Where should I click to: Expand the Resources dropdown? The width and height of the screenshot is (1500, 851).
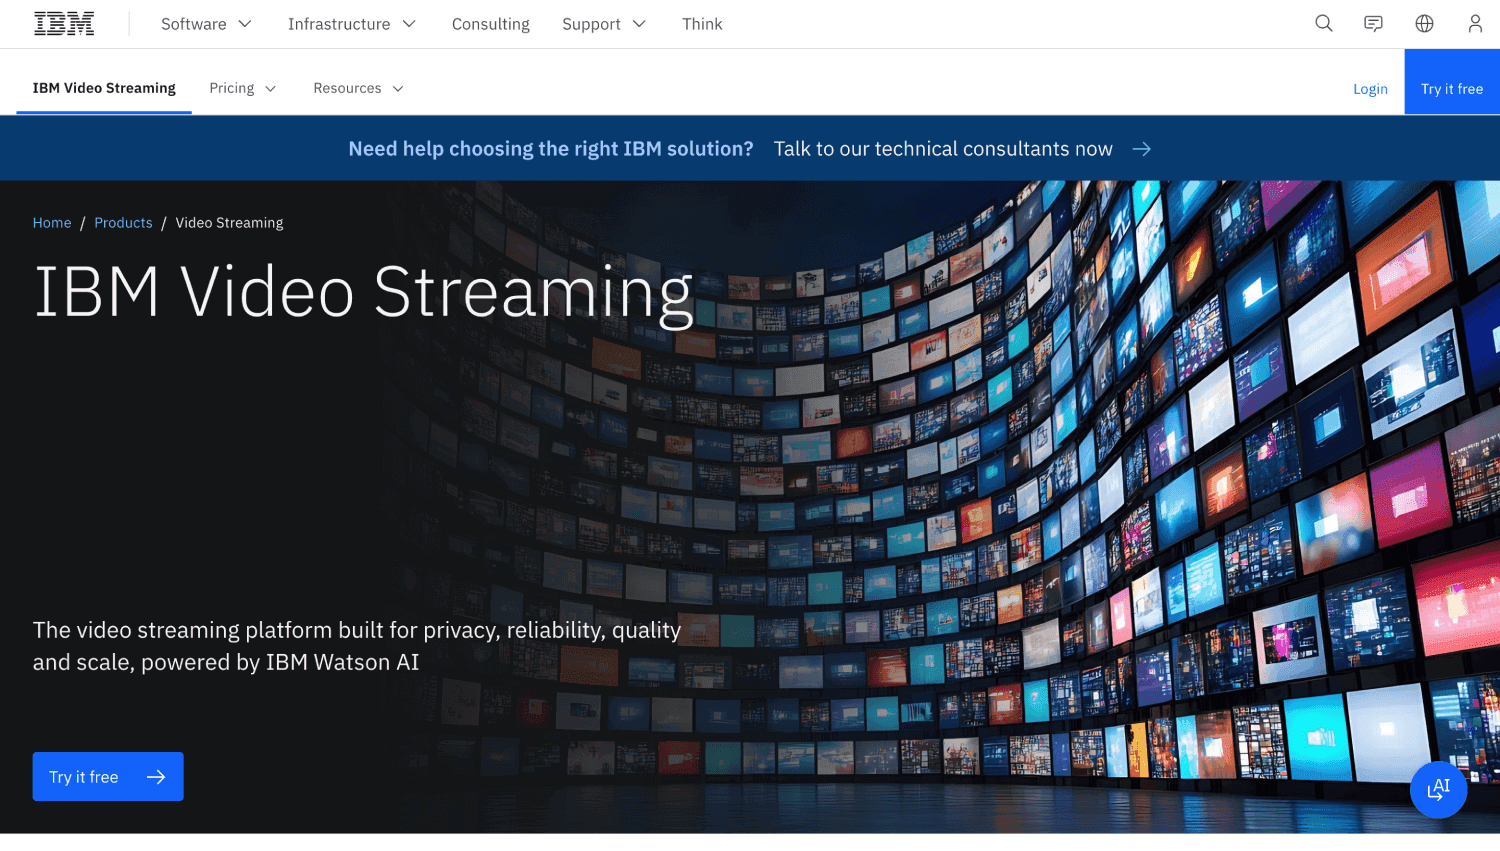click(358, 88)
